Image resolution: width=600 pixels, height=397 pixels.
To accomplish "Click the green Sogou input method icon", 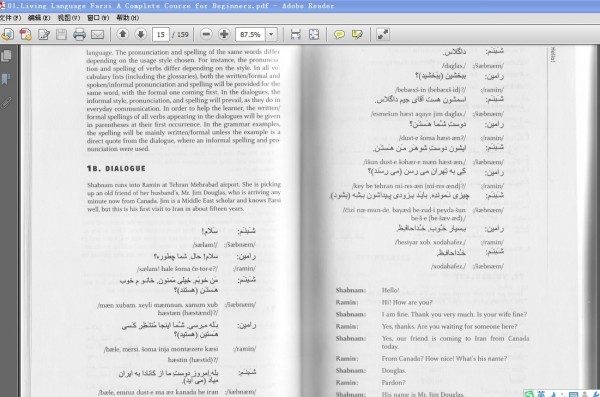I will pos(529,394).
